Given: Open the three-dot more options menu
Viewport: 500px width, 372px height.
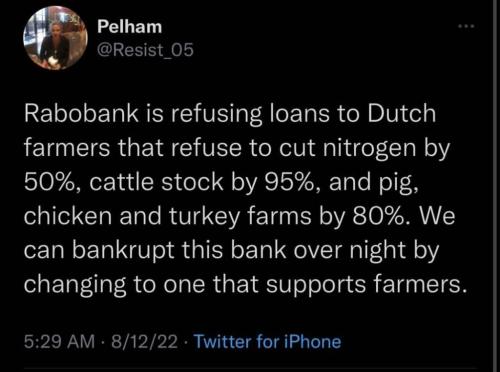Looking at the screenshot, I should coord(466,26).
